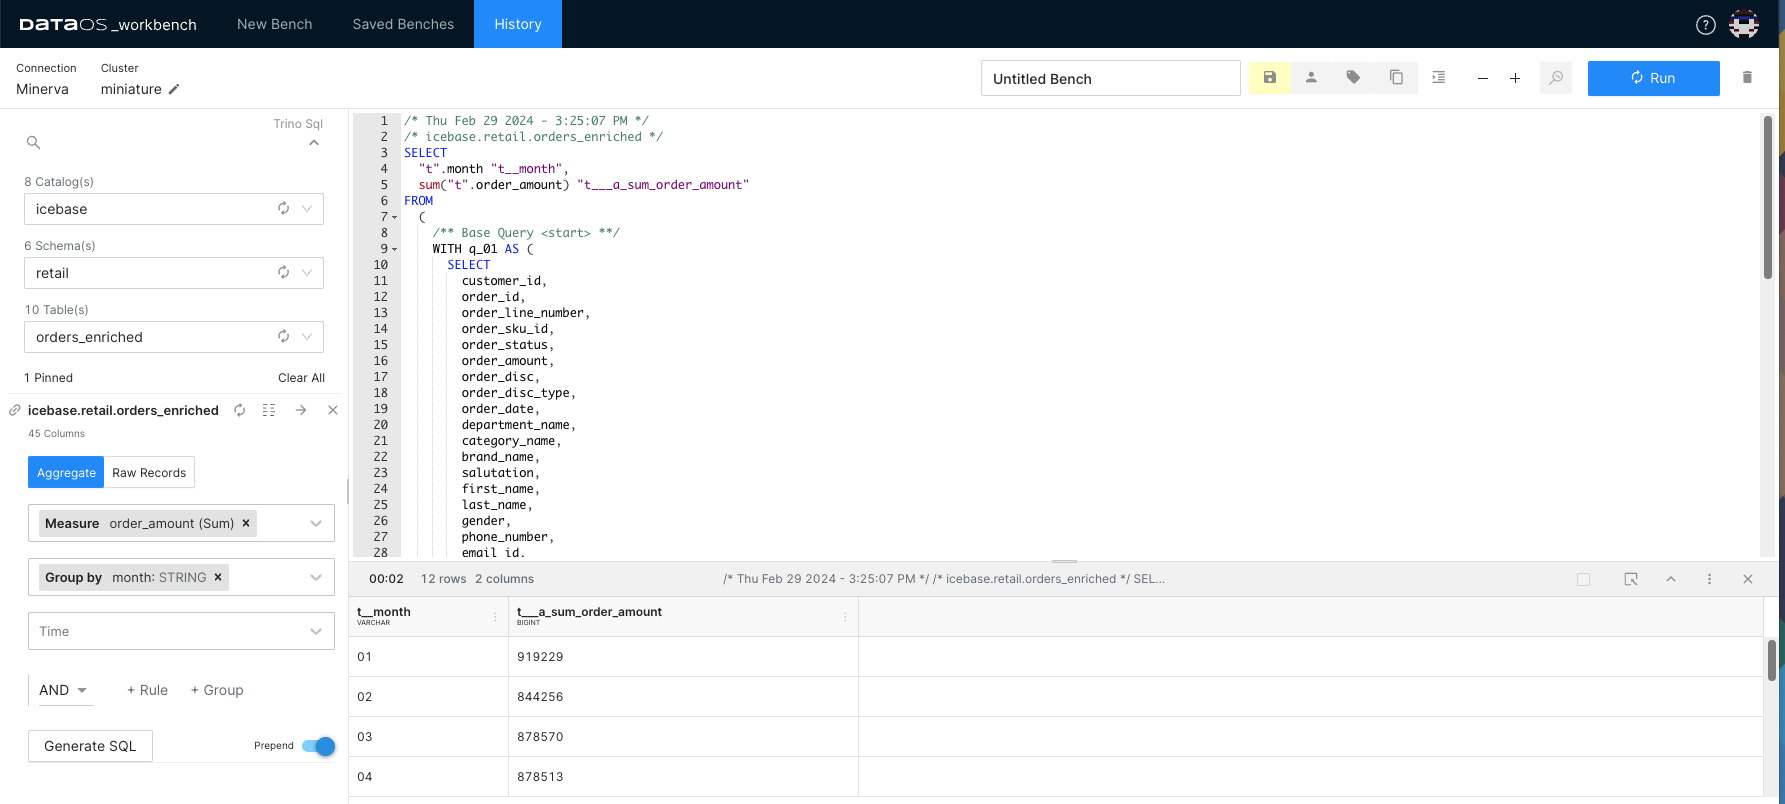Expand the Group by dropdown arrow
The width and height of the screenshot is (1785, 804).
coord(316,577)
